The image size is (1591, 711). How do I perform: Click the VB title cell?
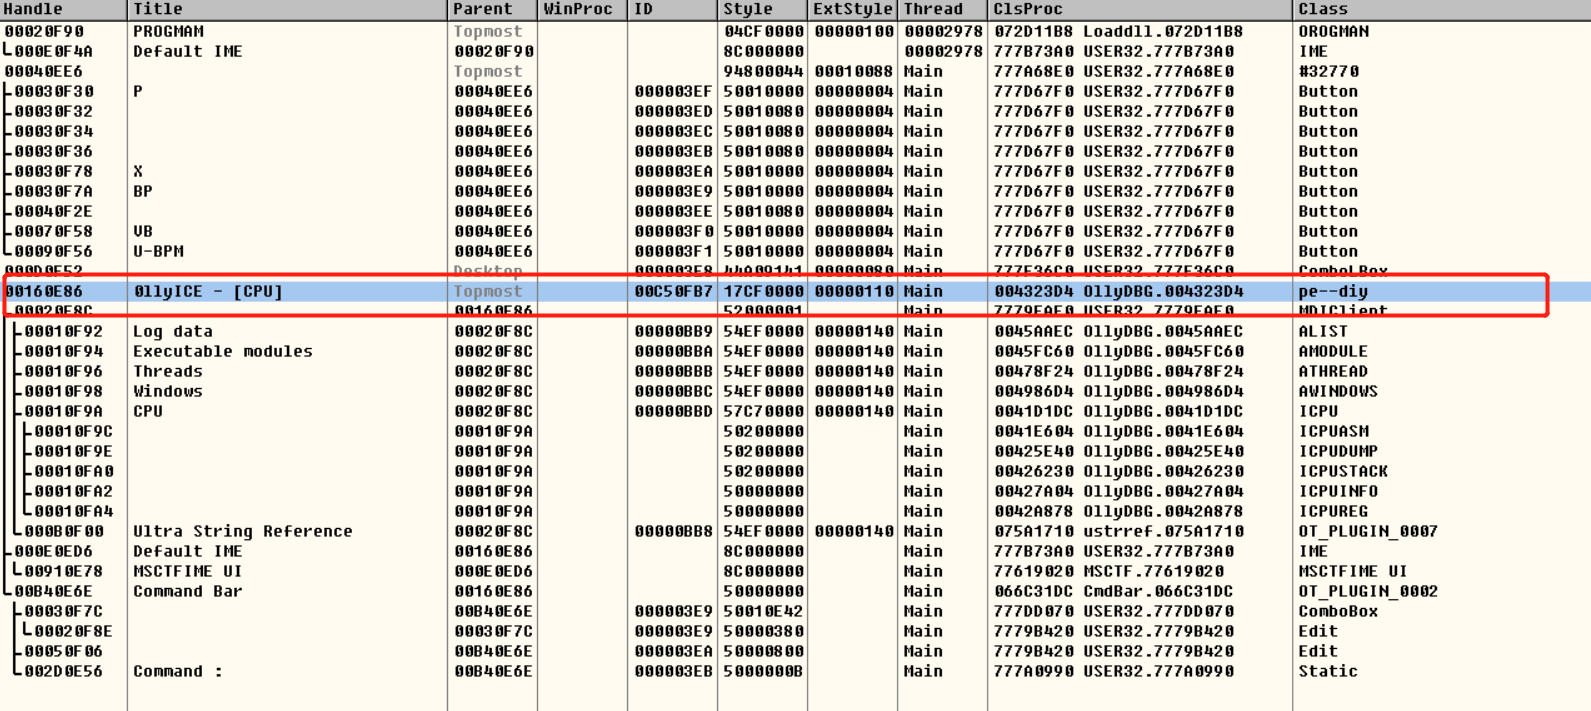143,231
